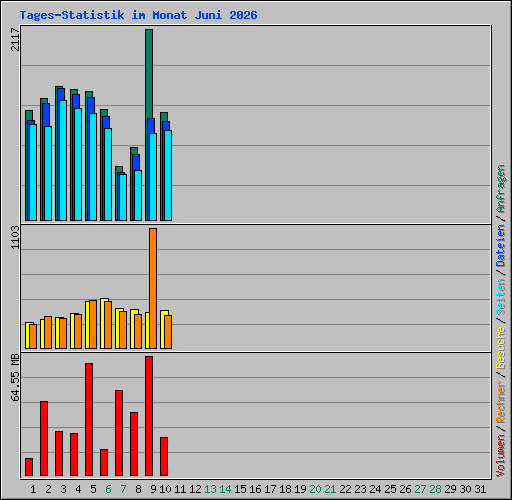Click the orange Rechner bar for day 2
The height and width of the screenshot is (500, 512).
point(48,333)
